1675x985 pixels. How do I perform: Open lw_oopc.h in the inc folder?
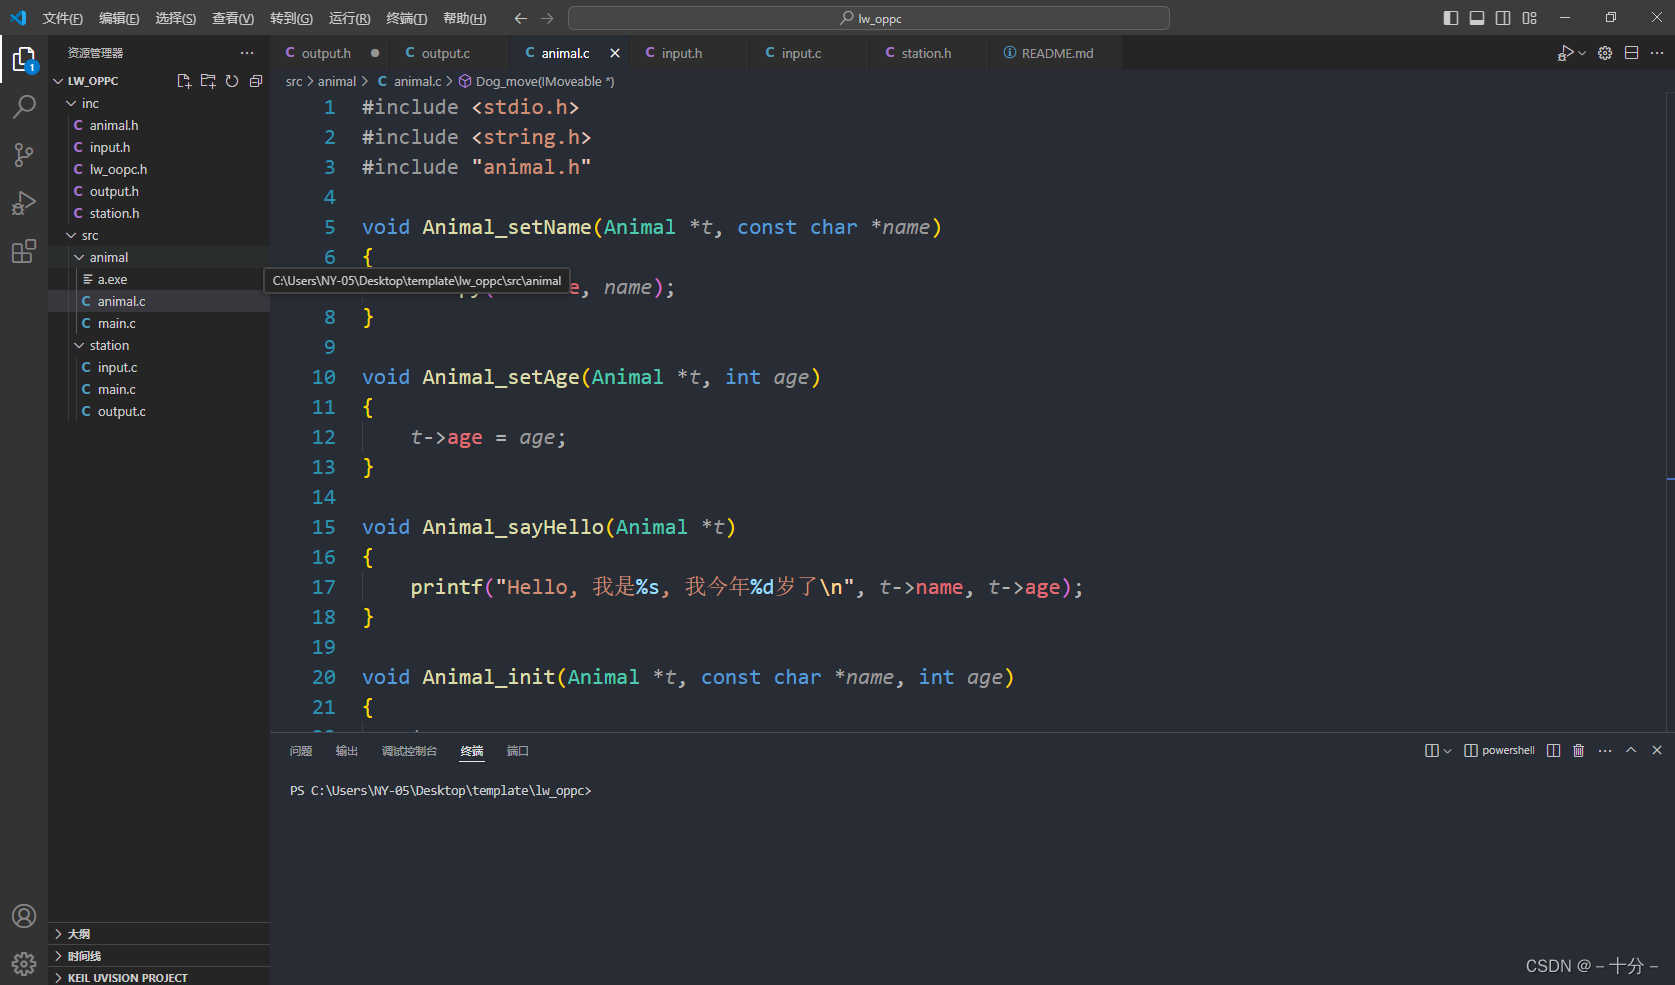[x=159, y=169]
